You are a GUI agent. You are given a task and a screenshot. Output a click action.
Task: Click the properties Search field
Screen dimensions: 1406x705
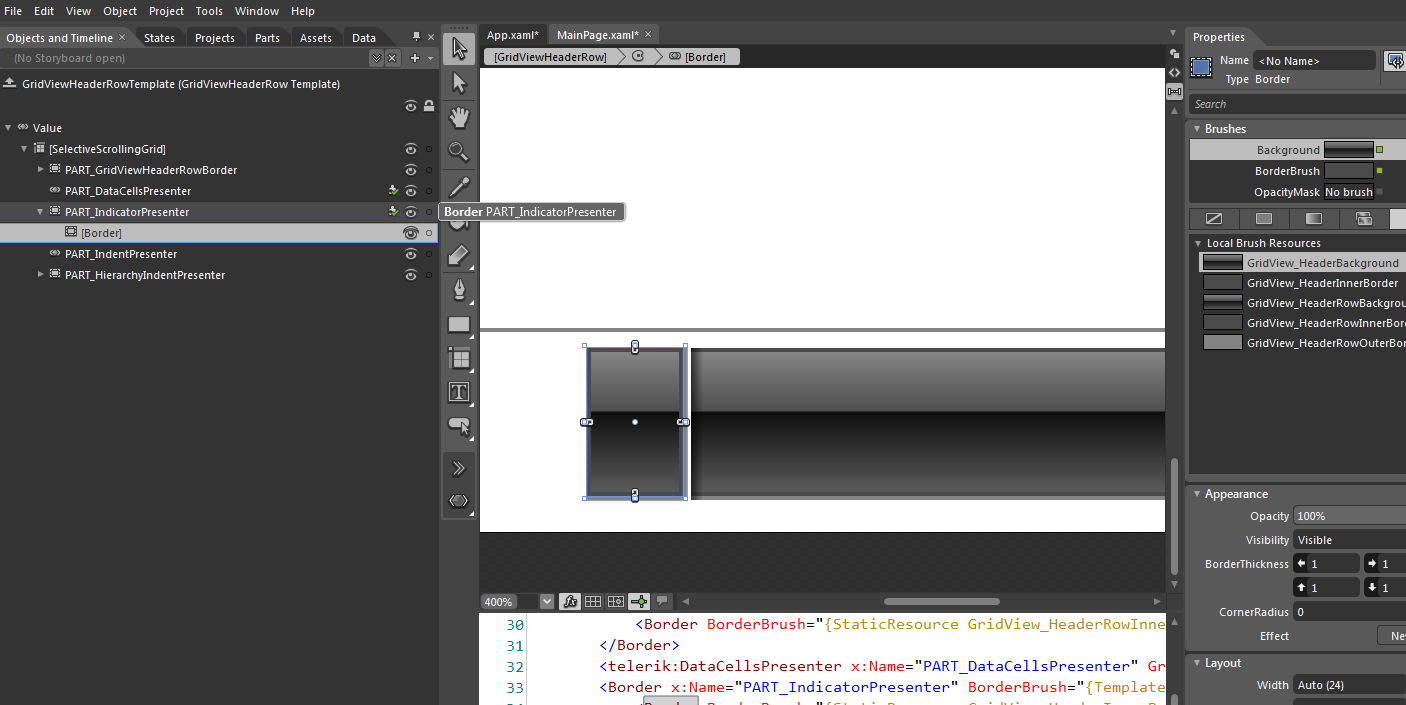[x=1298, y=104]
